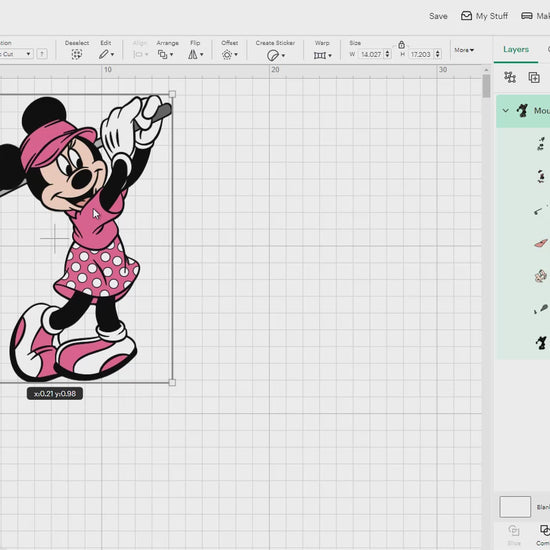Click the Save button
550x550 pixels.
[438, 16]
